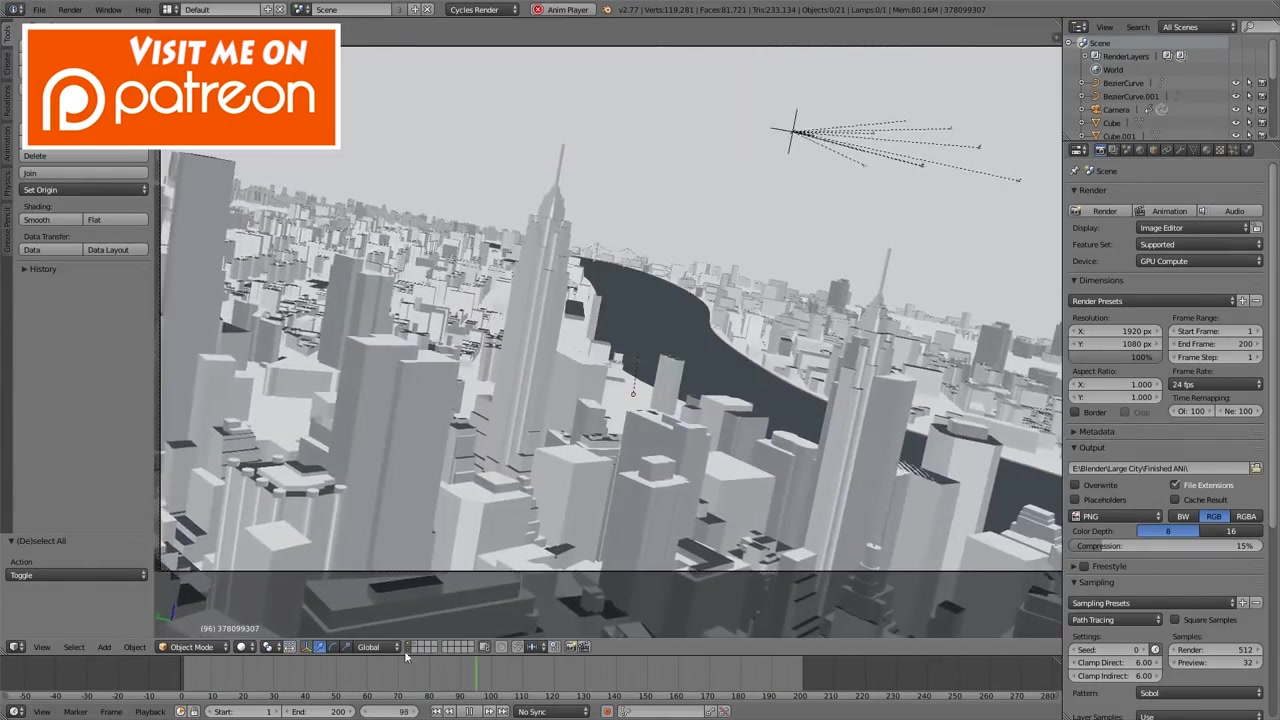Click the output path folder browse icon

point(1256,468)
